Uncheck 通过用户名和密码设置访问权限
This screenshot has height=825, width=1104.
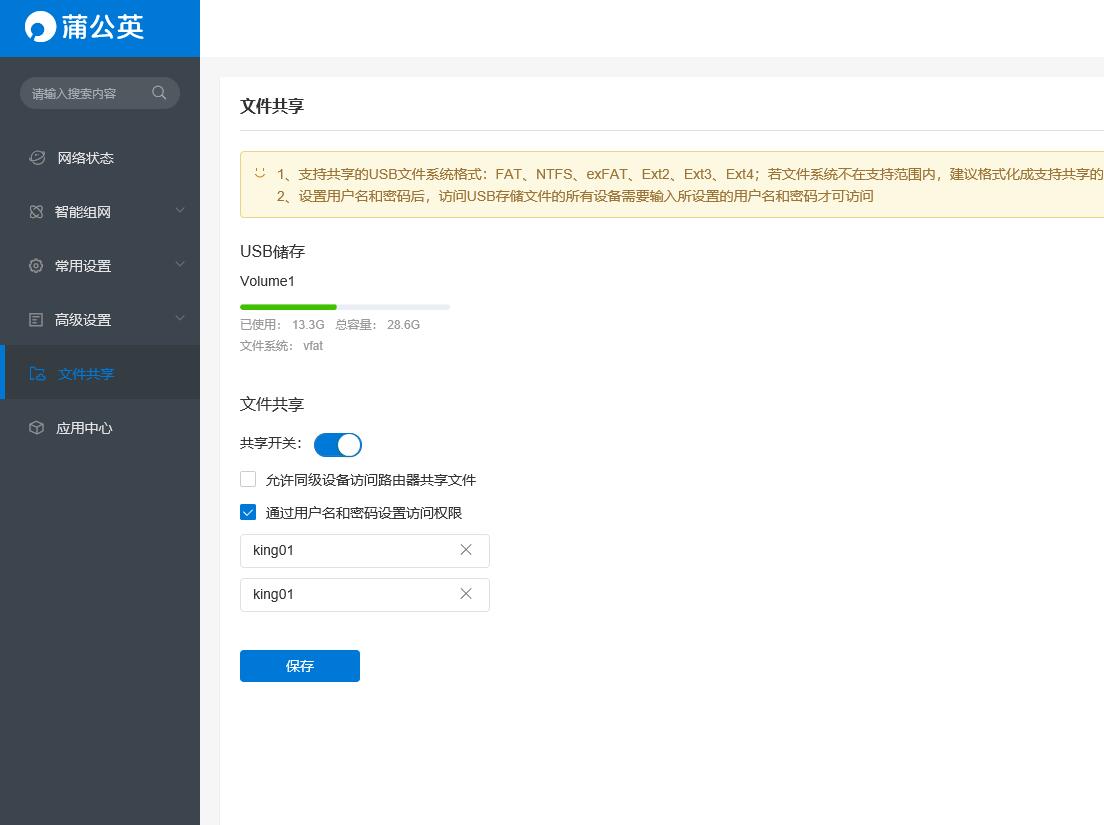pyautogui.click(x=248, y=512)
